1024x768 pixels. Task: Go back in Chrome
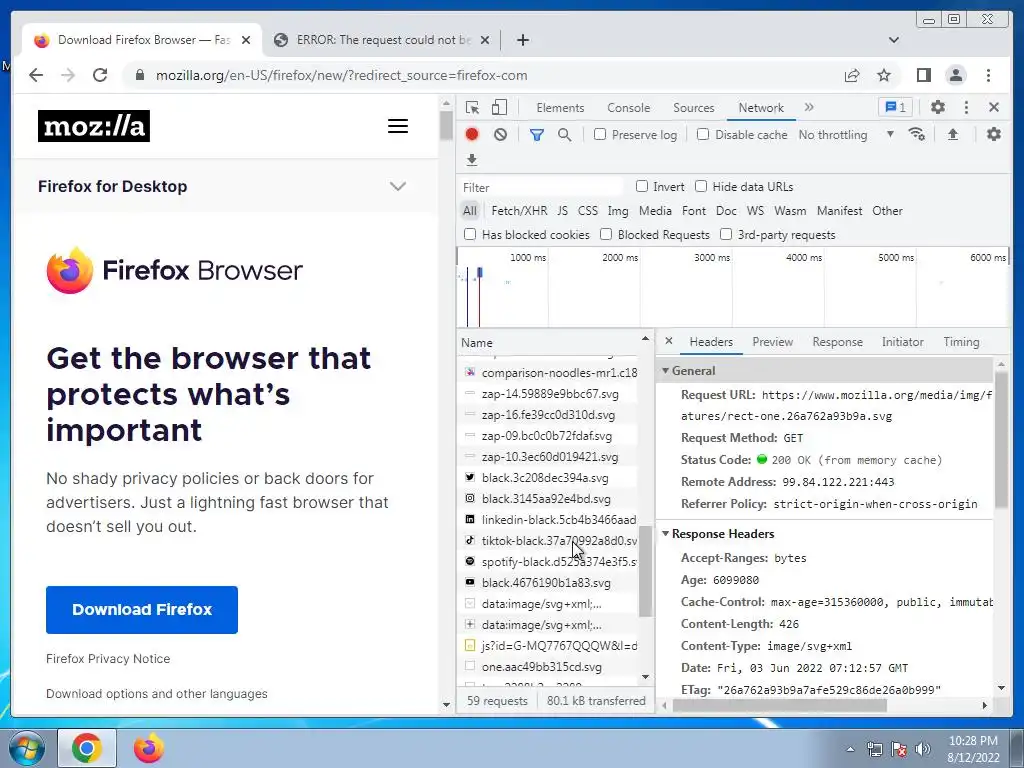[36, 75]
